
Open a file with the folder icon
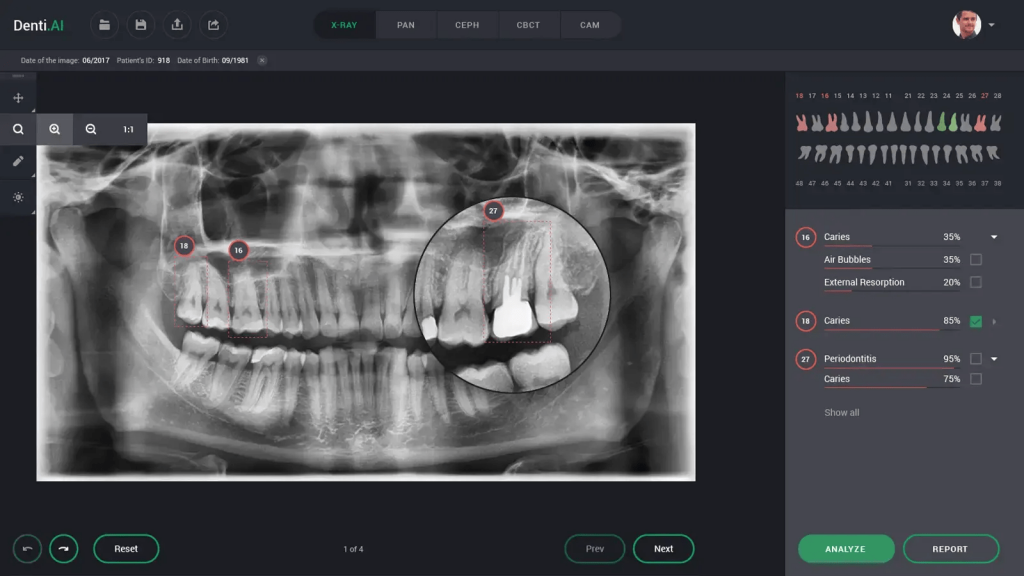(x=105, y=24)
